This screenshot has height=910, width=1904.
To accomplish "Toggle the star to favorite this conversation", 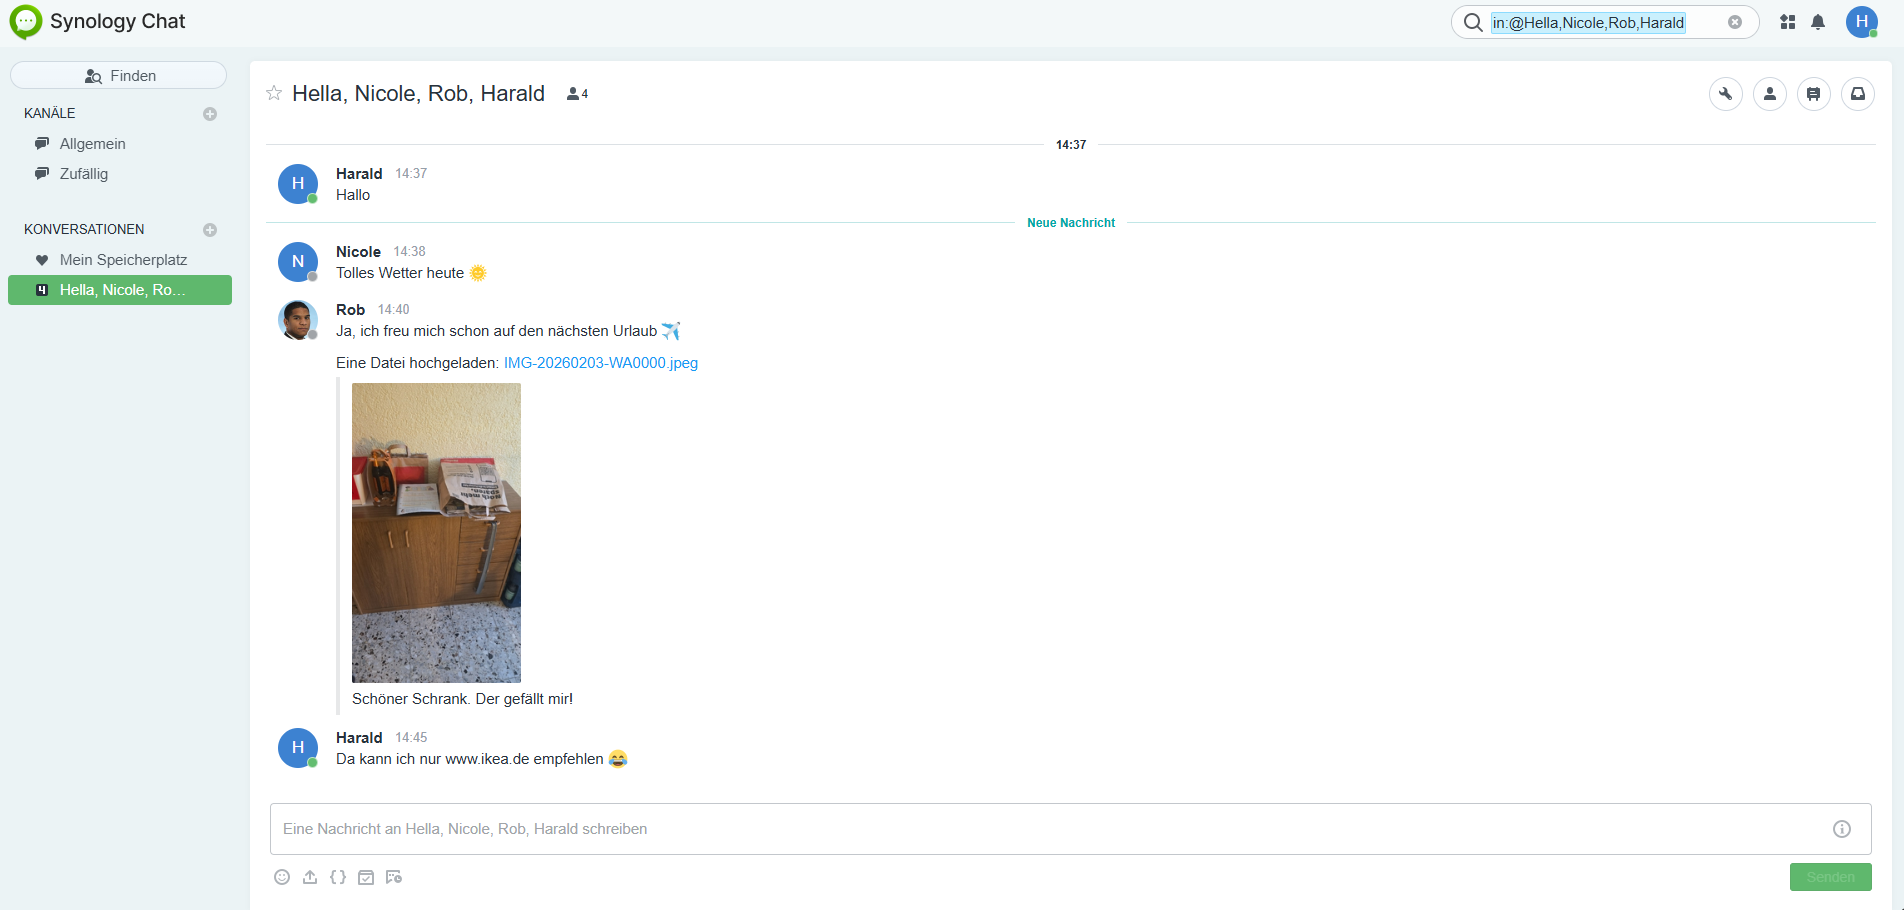I will coord(274,93).
